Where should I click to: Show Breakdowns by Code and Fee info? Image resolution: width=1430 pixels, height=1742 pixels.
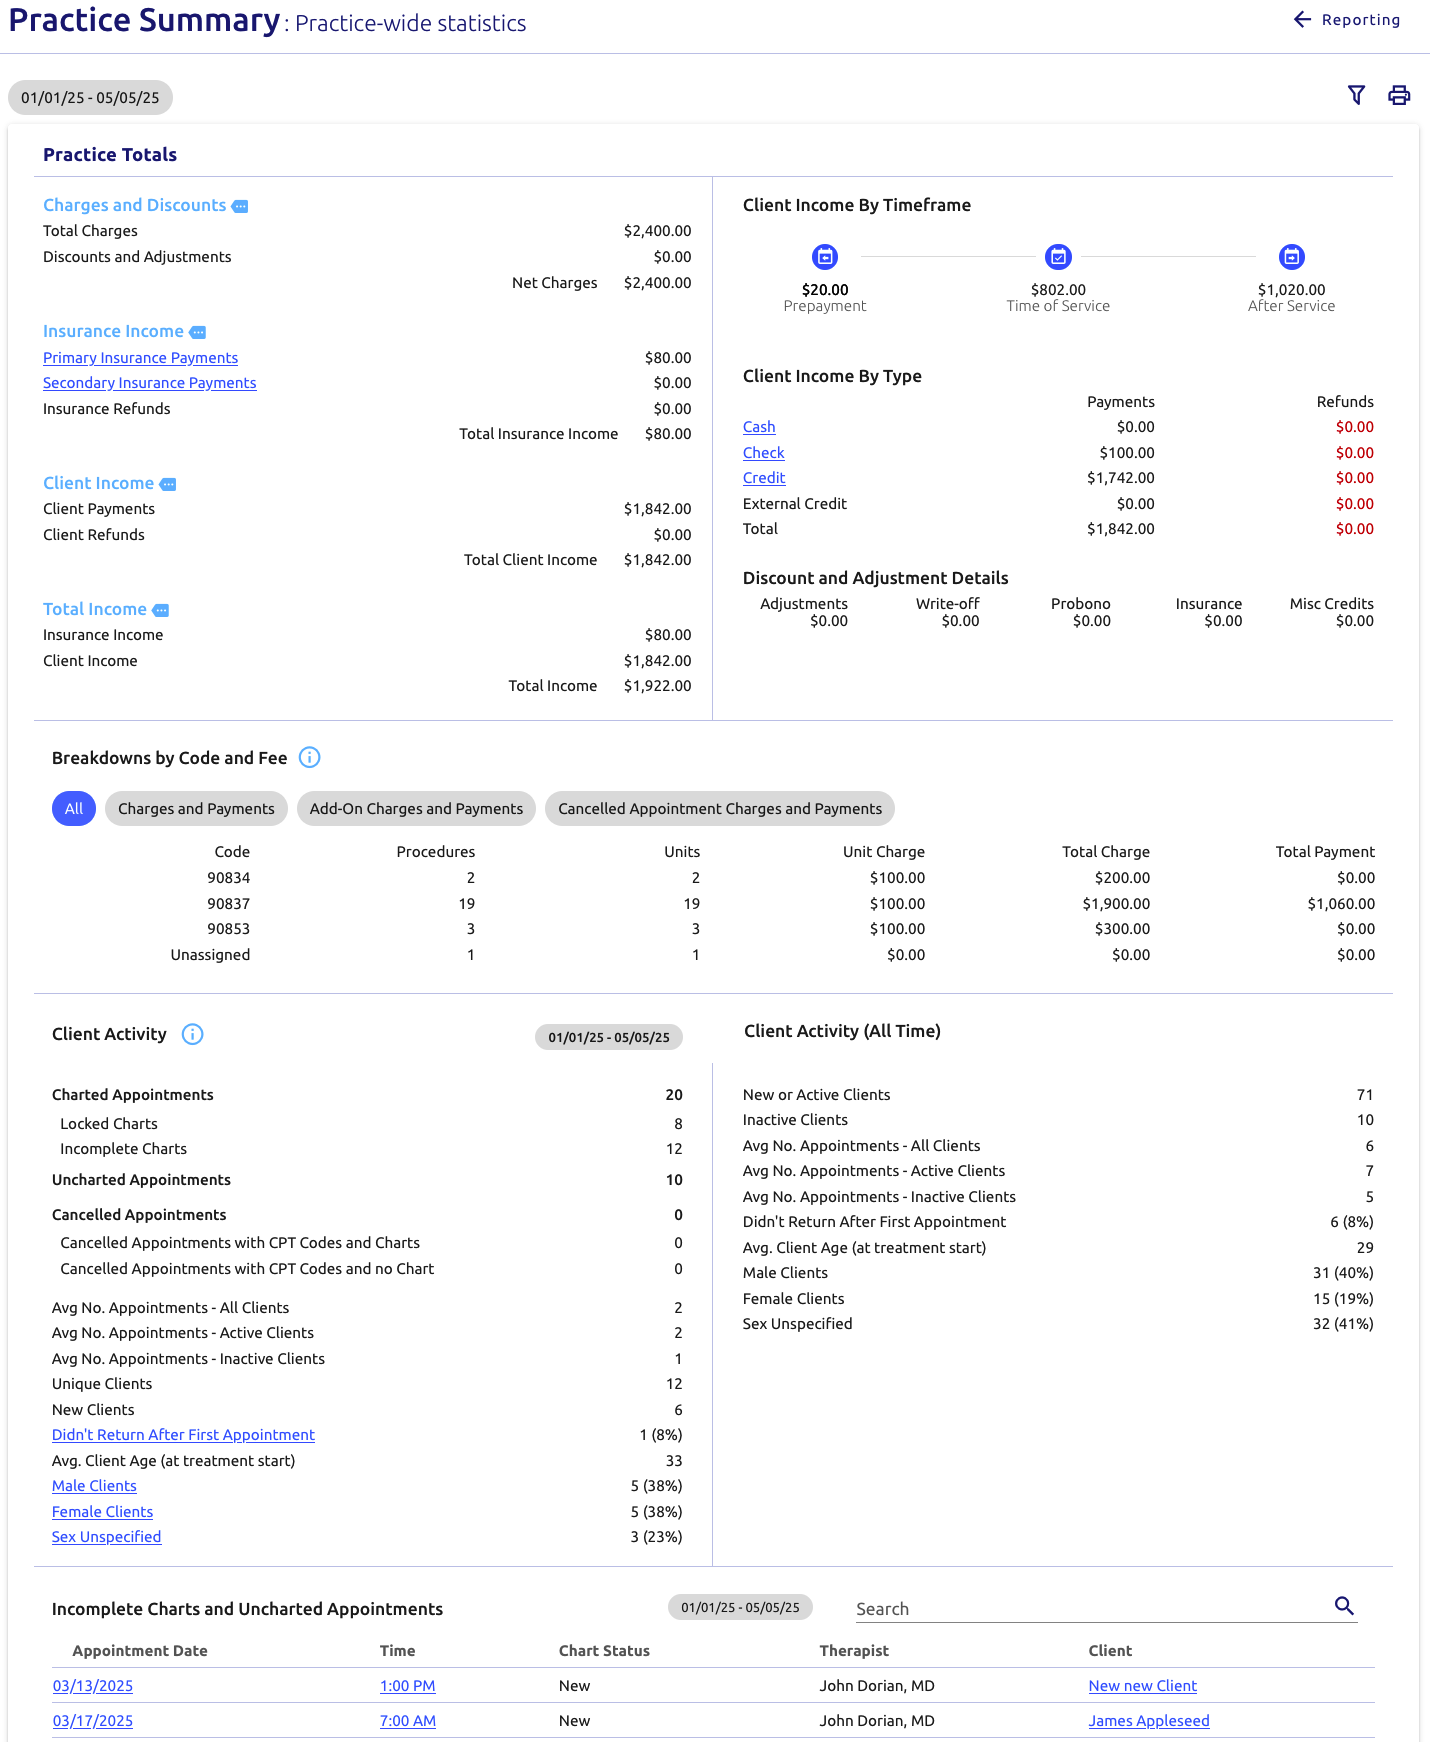[310, 757]
